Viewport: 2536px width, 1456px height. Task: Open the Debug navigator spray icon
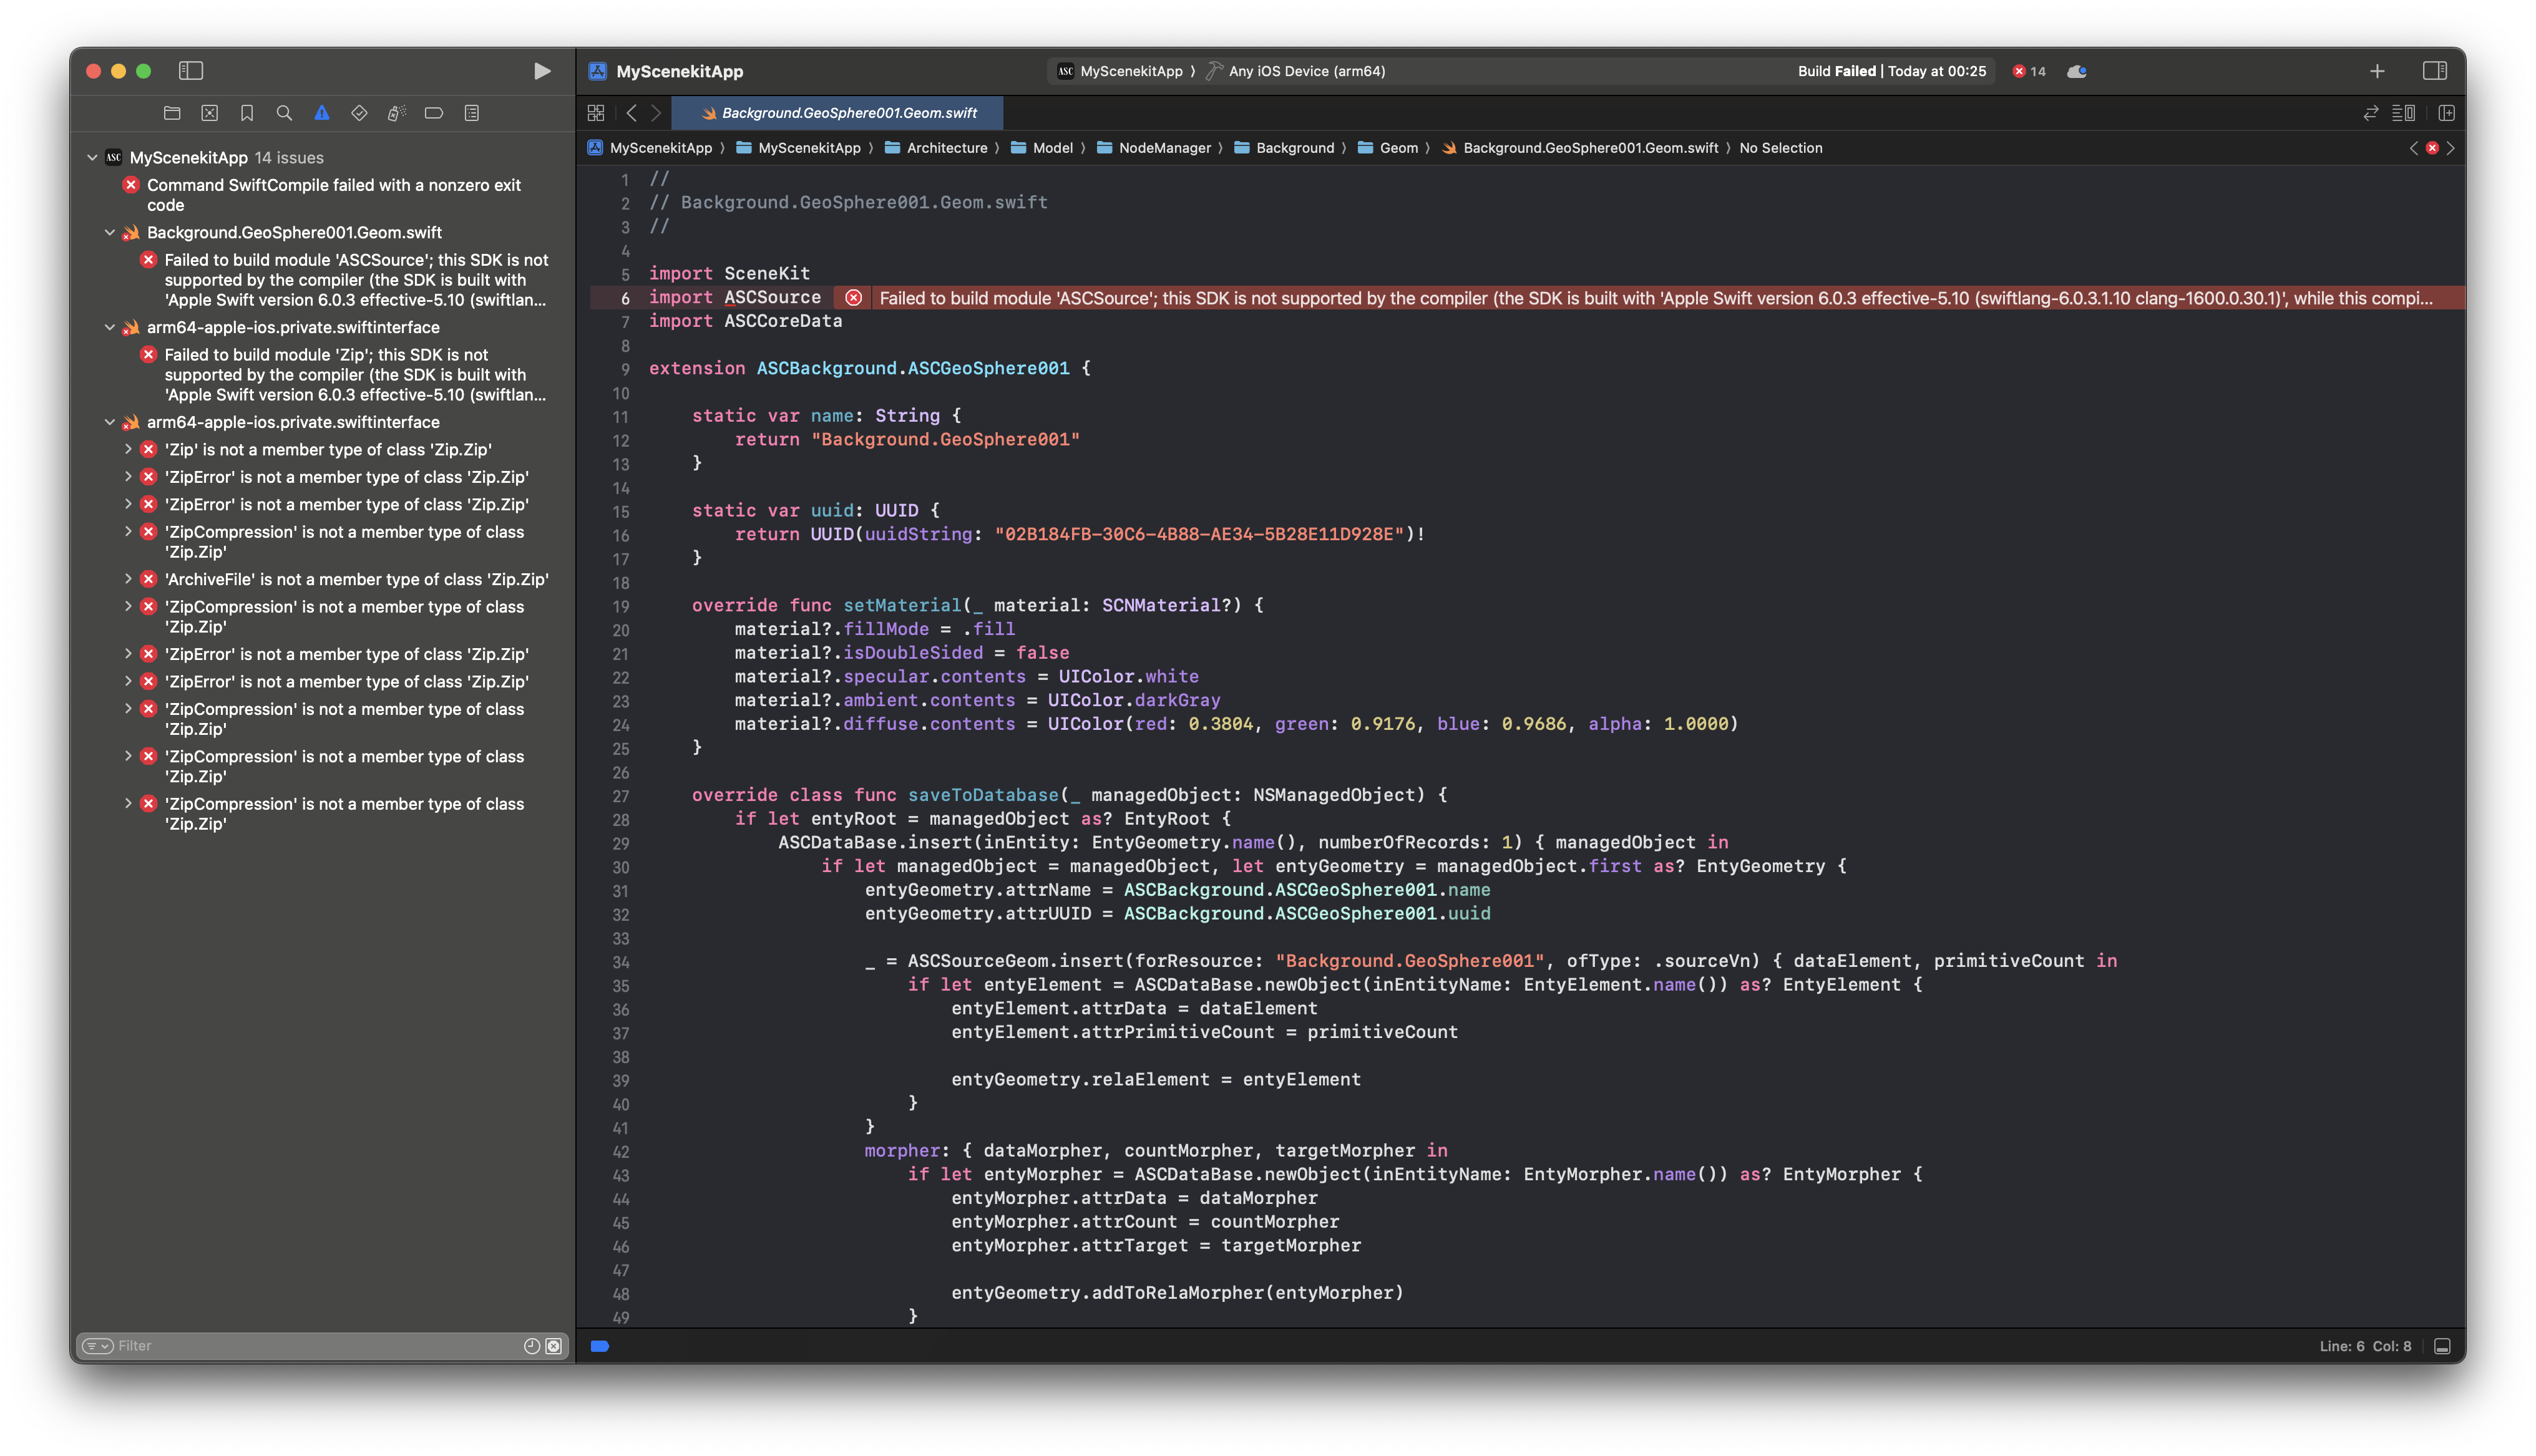click(x=396, y=113)
